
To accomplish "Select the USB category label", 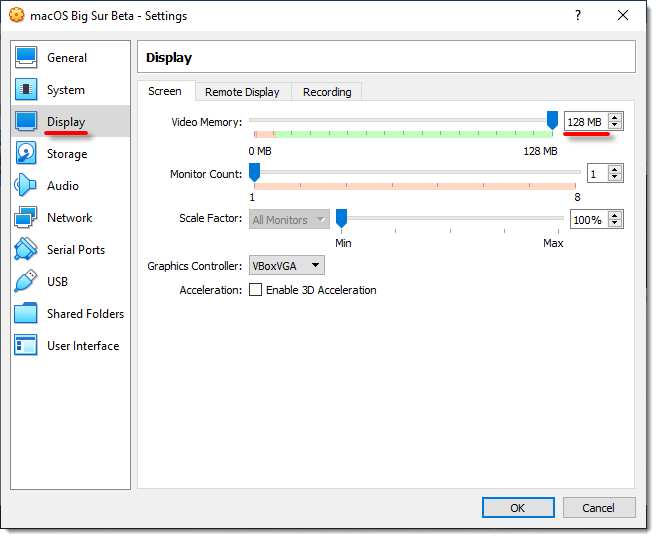I will [x=57, y=282].
